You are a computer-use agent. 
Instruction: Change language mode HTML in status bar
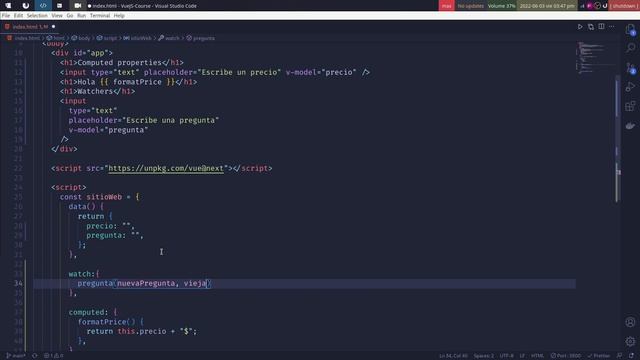coord(537,356)
